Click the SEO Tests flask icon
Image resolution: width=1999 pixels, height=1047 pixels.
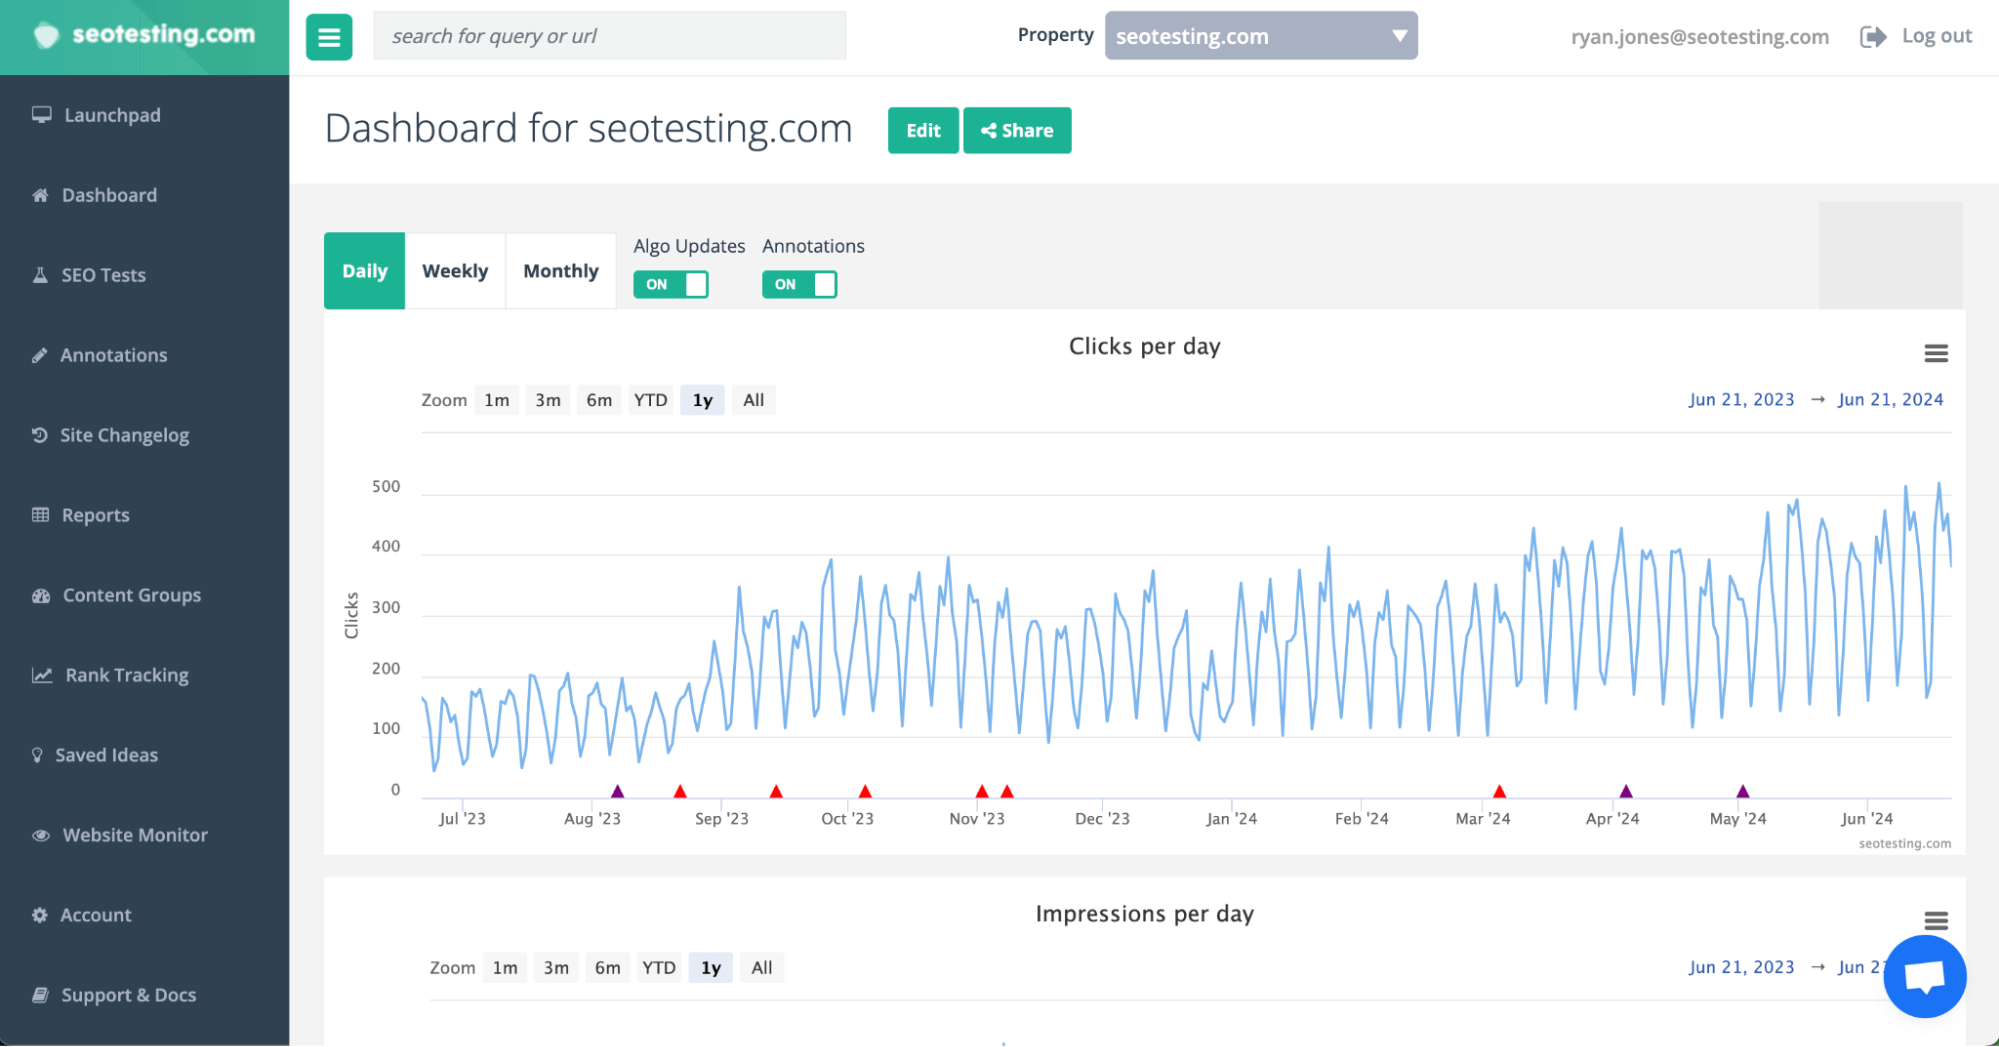click(40, 275)
